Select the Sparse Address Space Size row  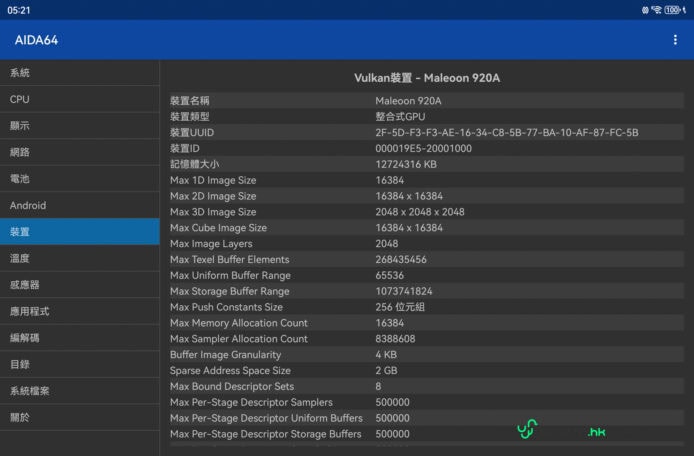tap(427, 371)
